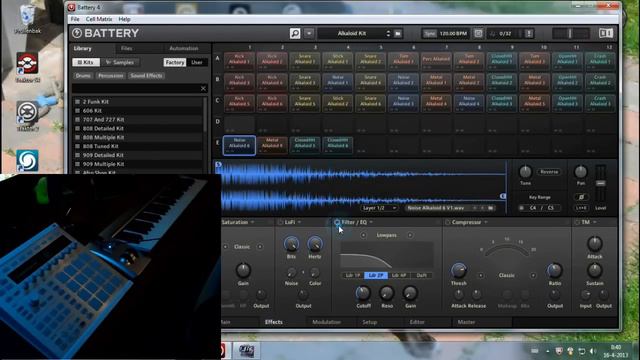Switch to the Master tab
Viewport: 640px width, 360px height.
pos(466,322)
